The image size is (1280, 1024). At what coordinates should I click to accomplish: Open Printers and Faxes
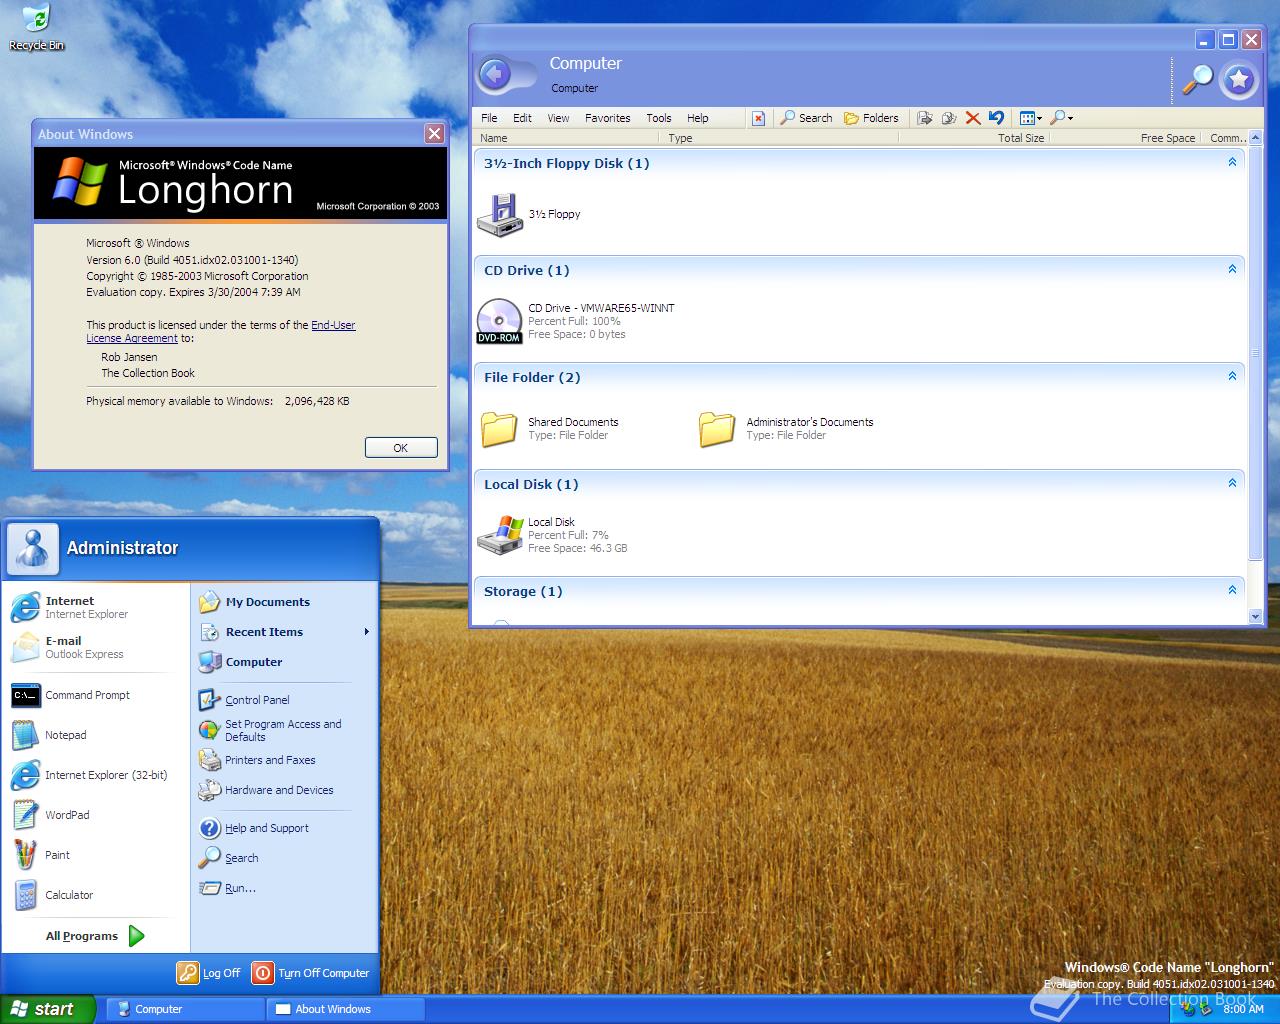(x=284, y=760)
